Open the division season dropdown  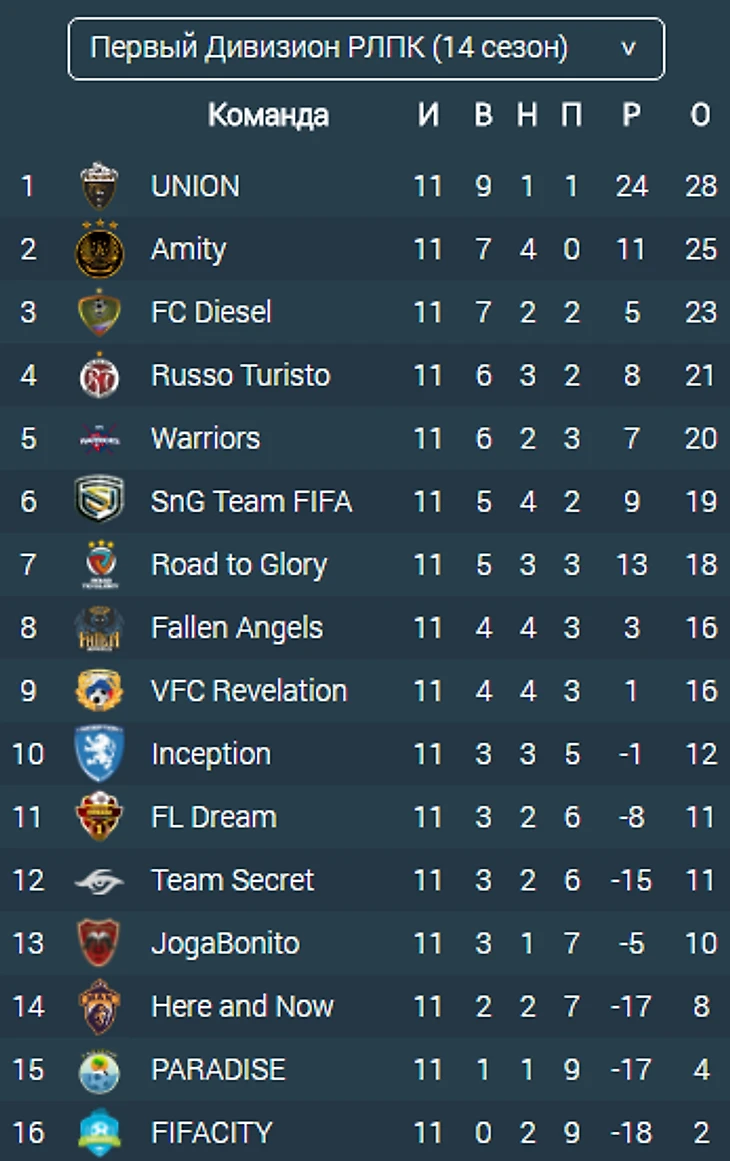click(365, 48)
